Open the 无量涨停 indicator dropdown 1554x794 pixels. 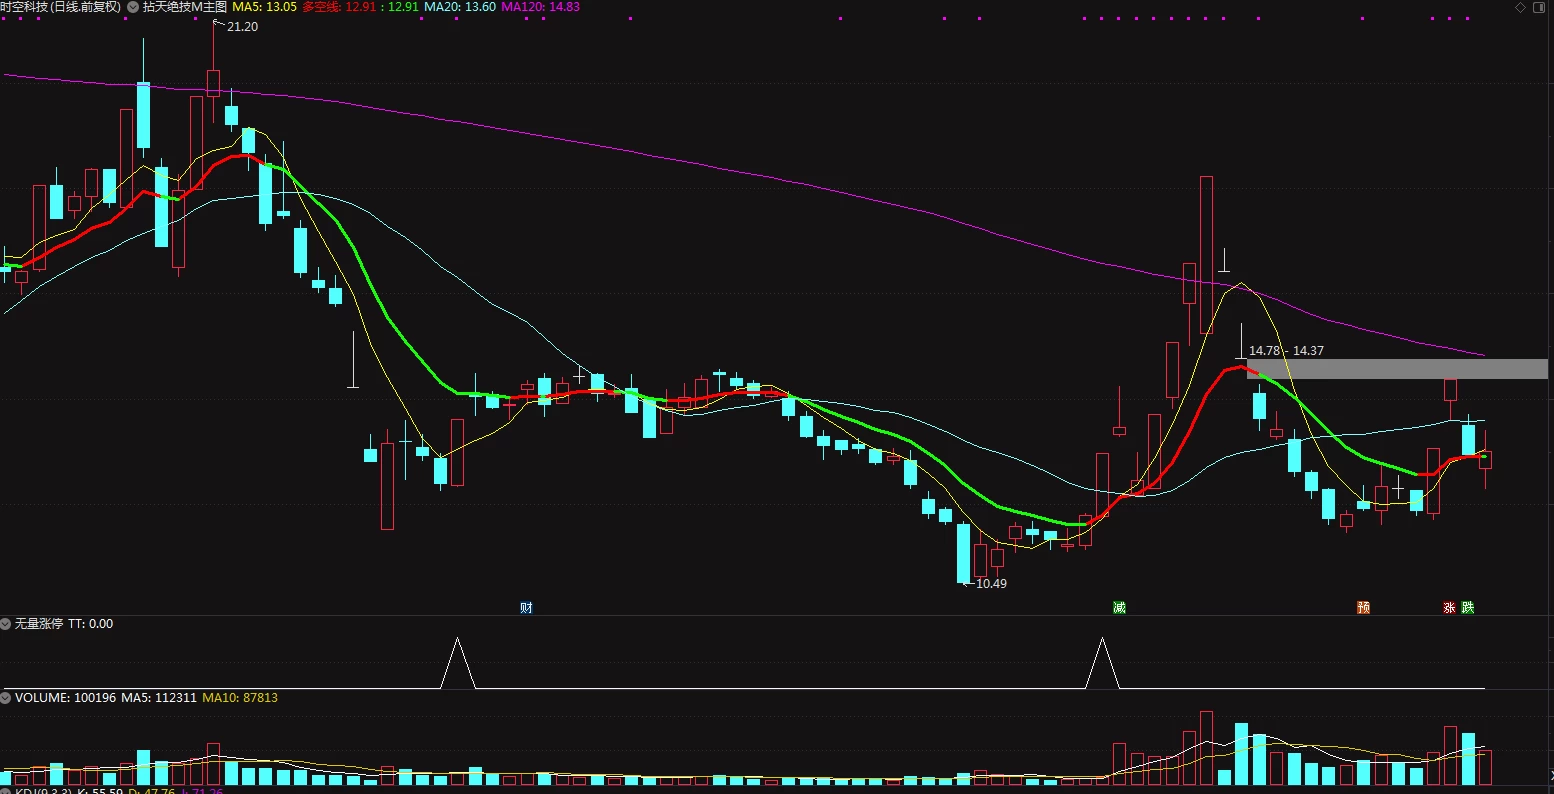(6, 624)
